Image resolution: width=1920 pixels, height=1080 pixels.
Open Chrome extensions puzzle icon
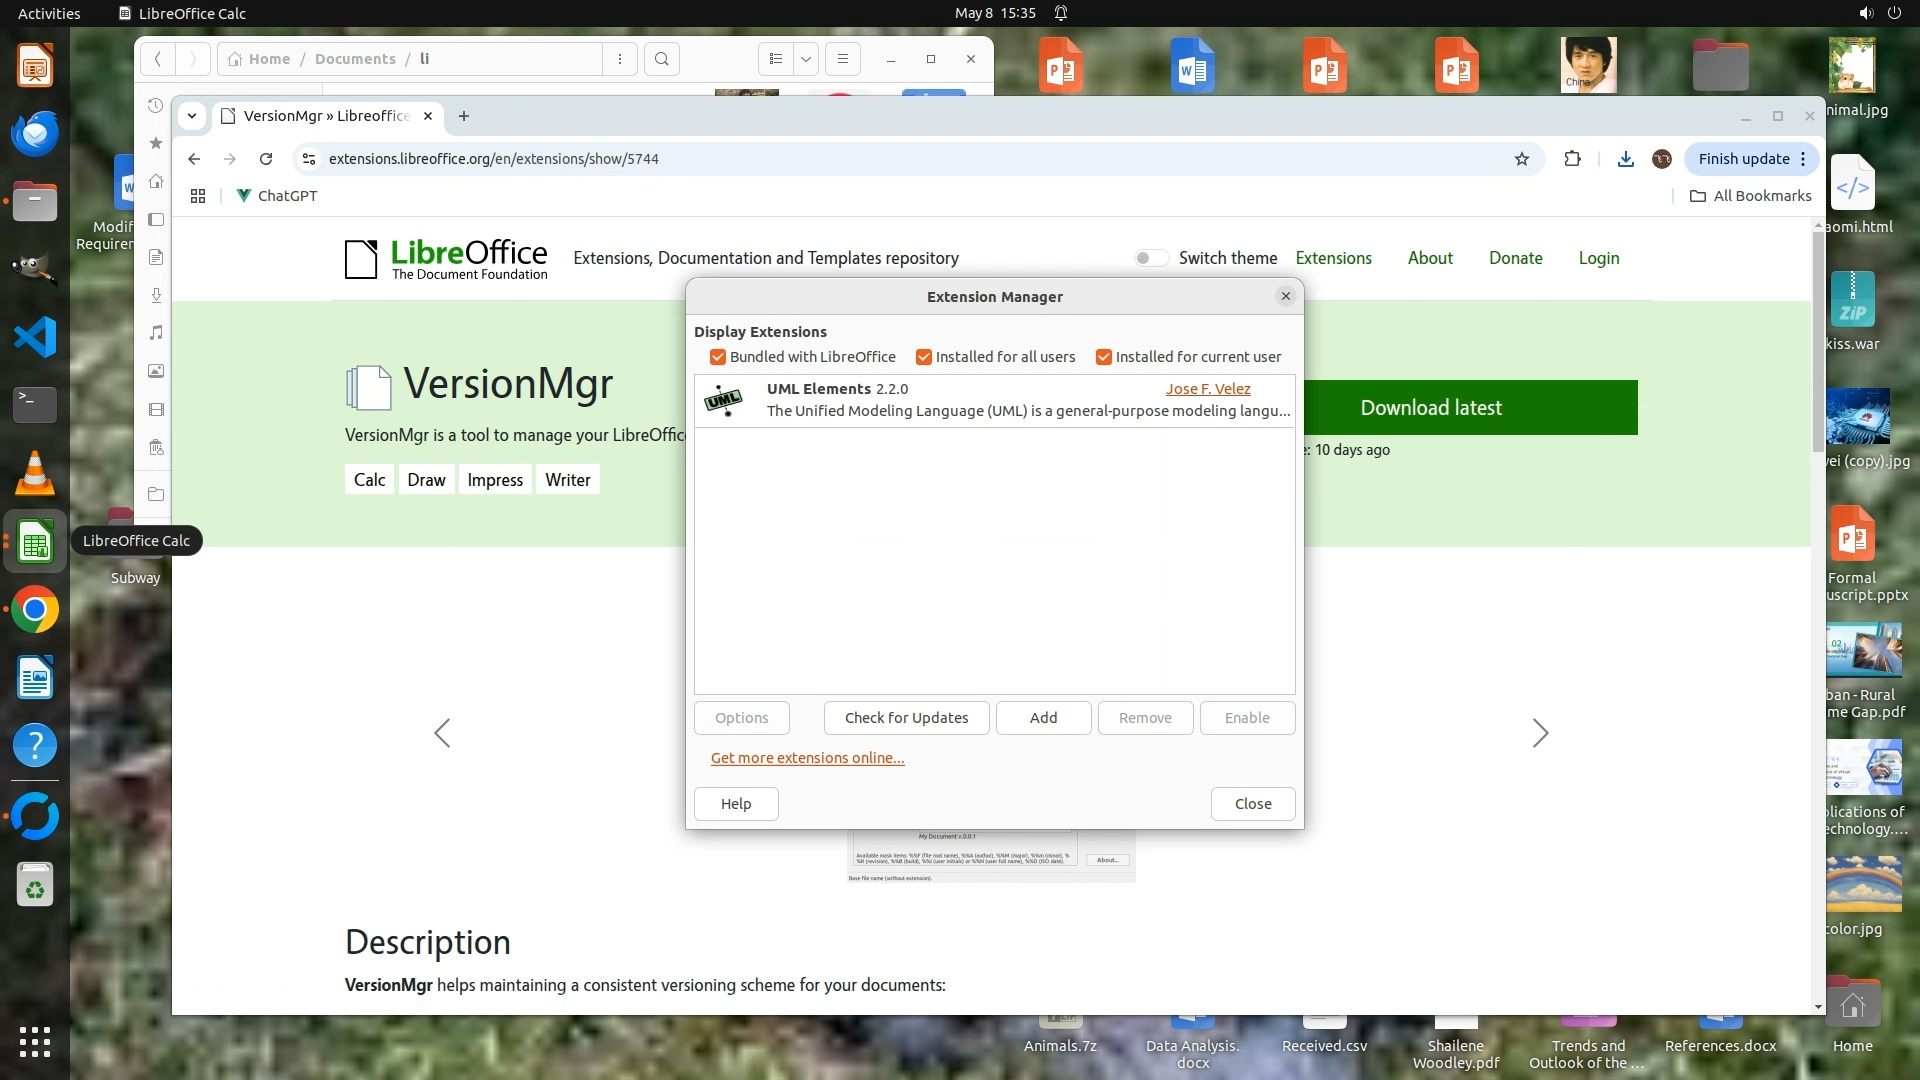pyautogui.click(x=1572, y=159)
